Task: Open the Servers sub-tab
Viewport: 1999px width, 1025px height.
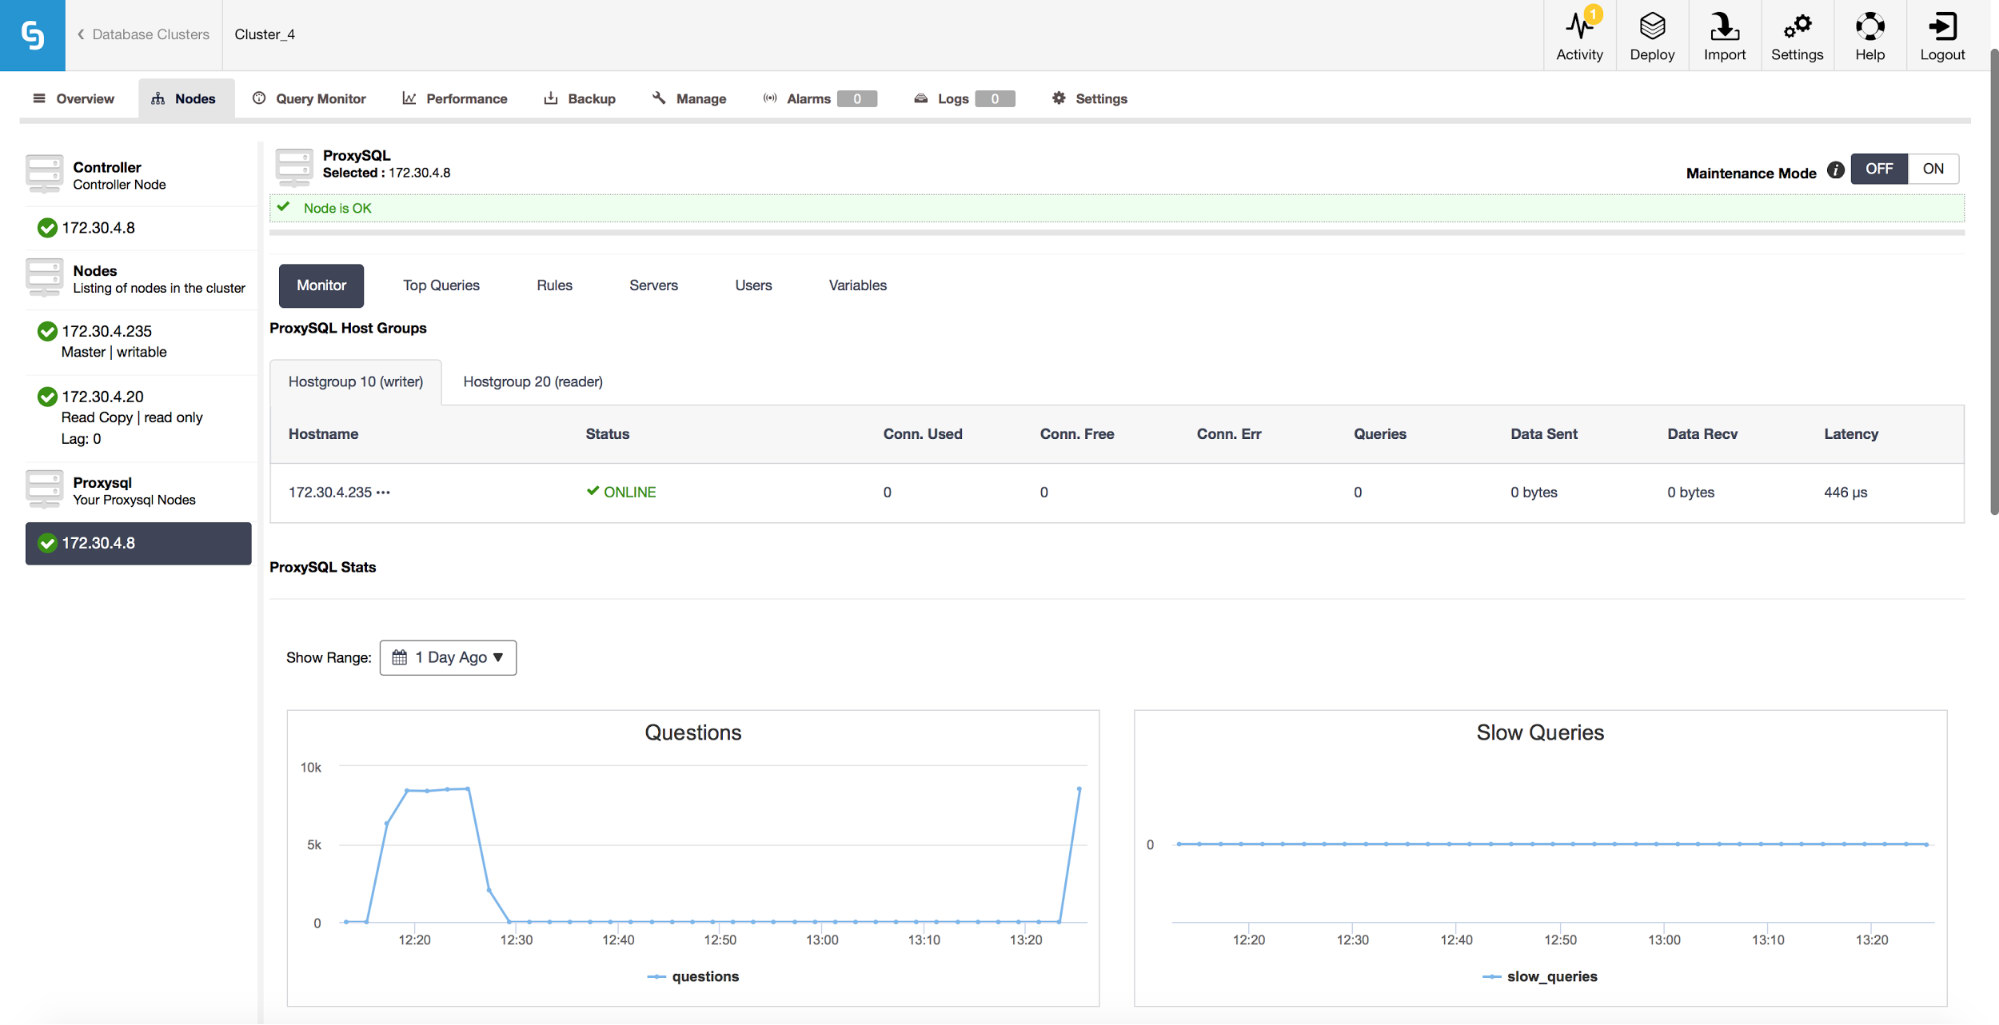Action: point(653,286)
